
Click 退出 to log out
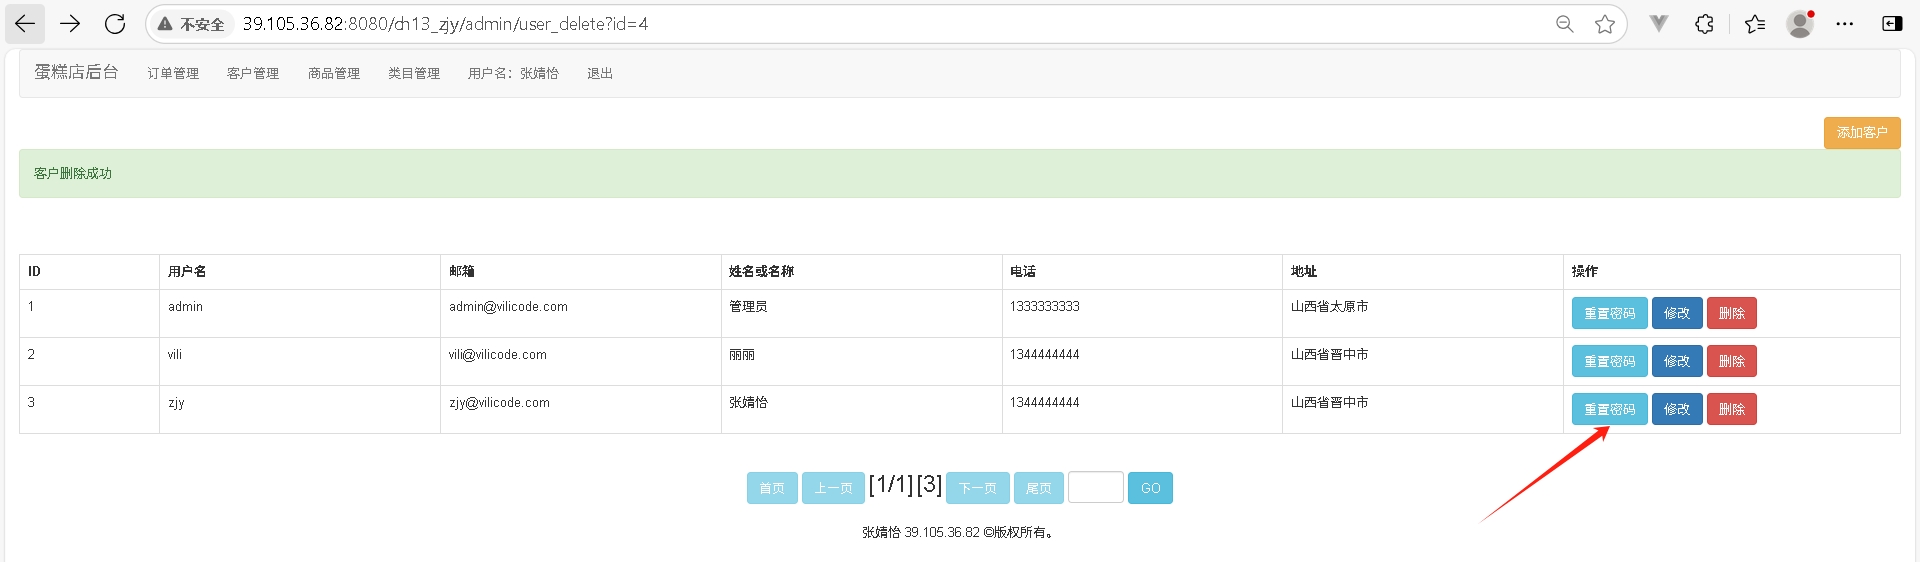pyautogui.click(x=600, y=73)
